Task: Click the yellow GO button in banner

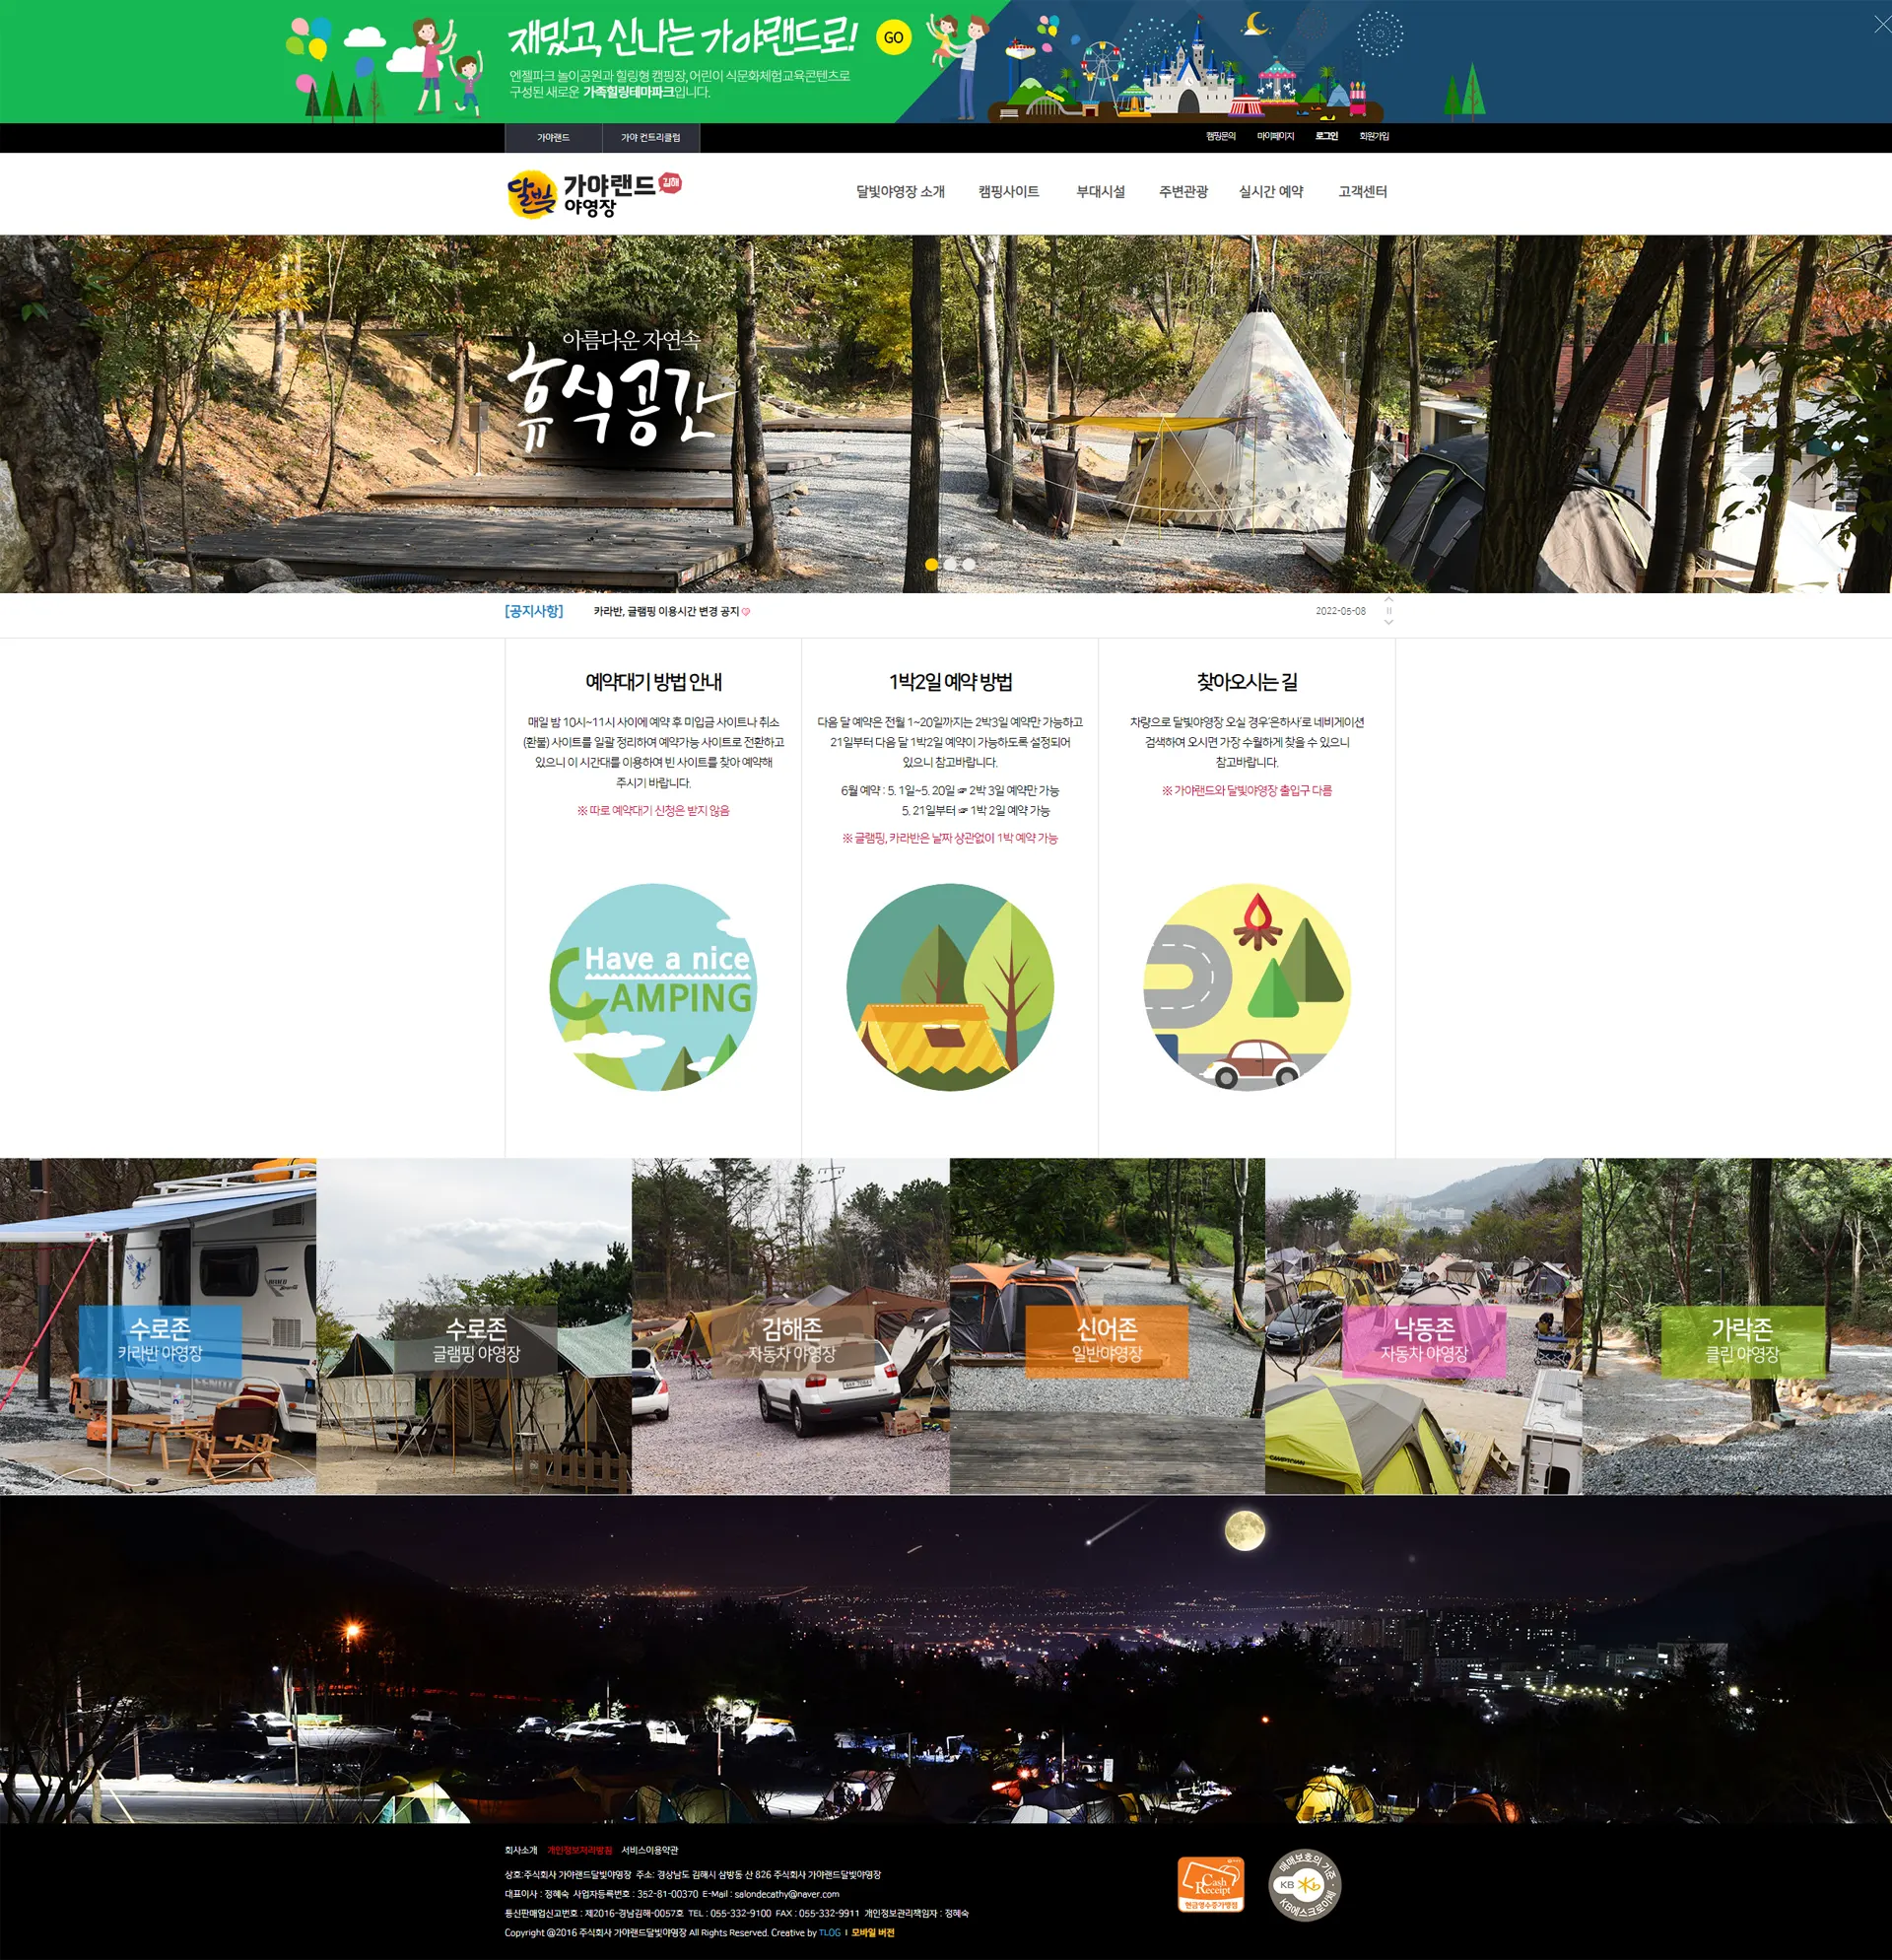Action: pos(893,38)
